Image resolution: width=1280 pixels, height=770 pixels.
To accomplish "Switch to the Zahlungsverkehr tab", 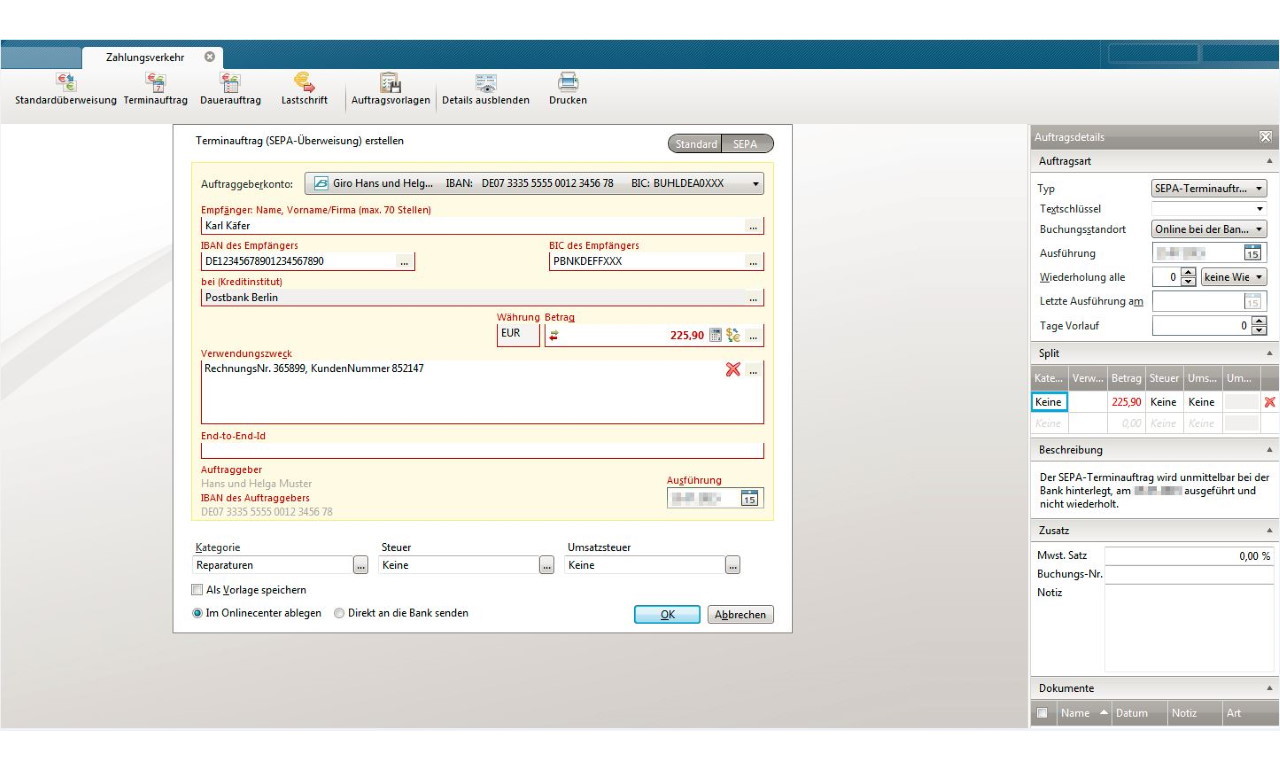I will click(x=145, y=58).
